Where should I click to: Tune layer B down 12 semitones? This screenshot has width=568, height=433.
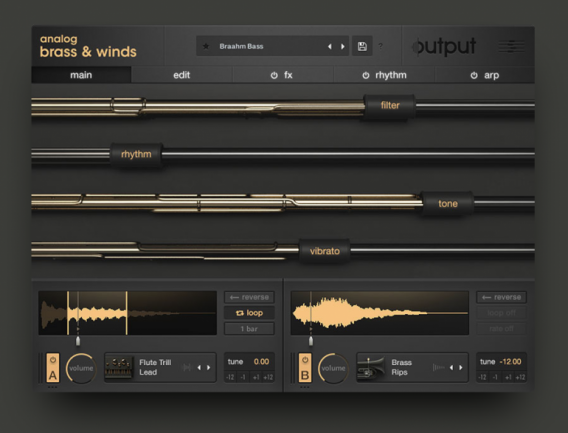coord(483,377)
